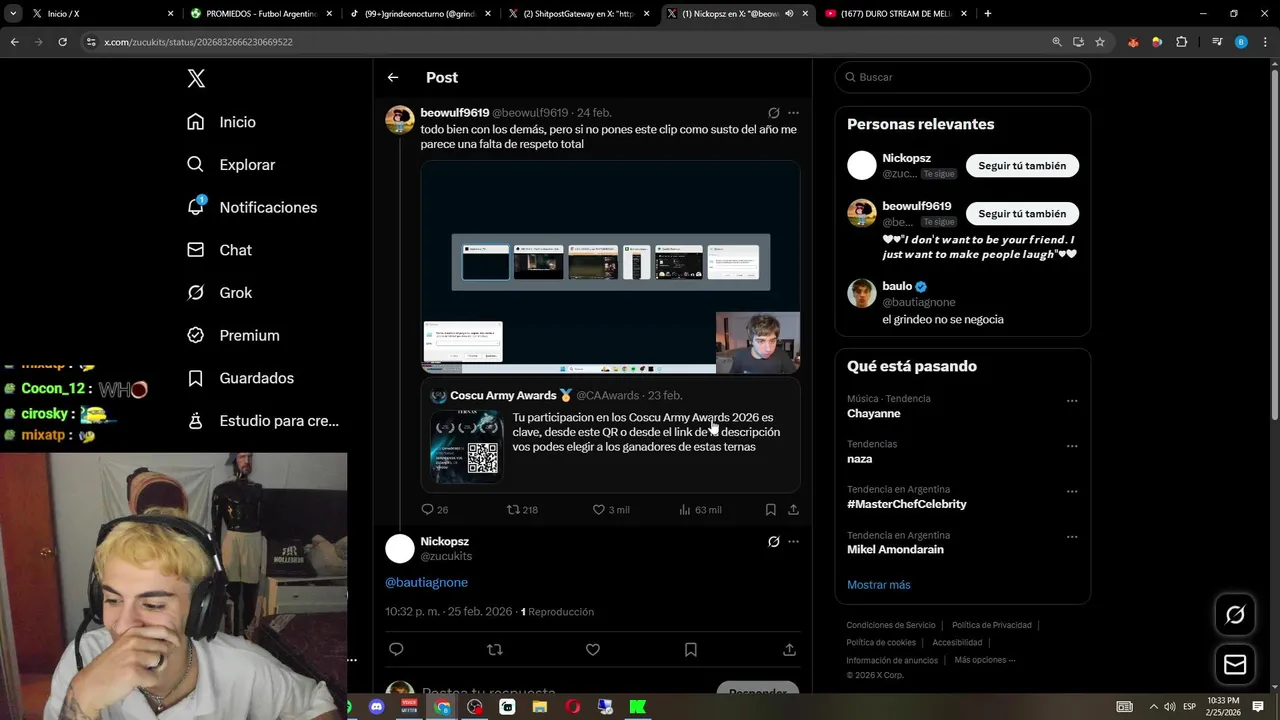Image resolution: width=1280 pixels, height=720 pixels.
Task: Play the video clip in beowulf9619's post
Action: [x=610, y=267]
